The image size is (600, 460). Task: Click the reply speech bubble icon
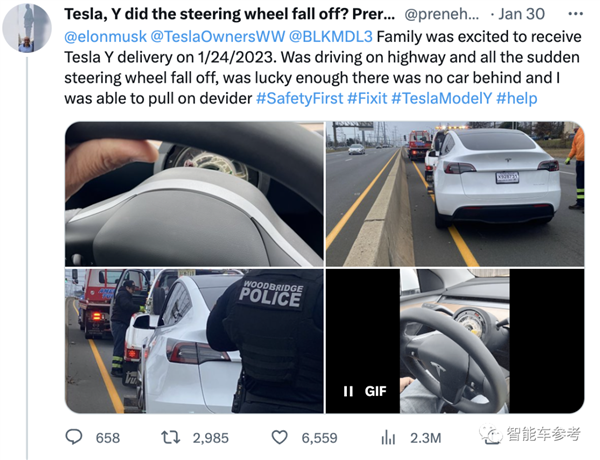(74, 437)
